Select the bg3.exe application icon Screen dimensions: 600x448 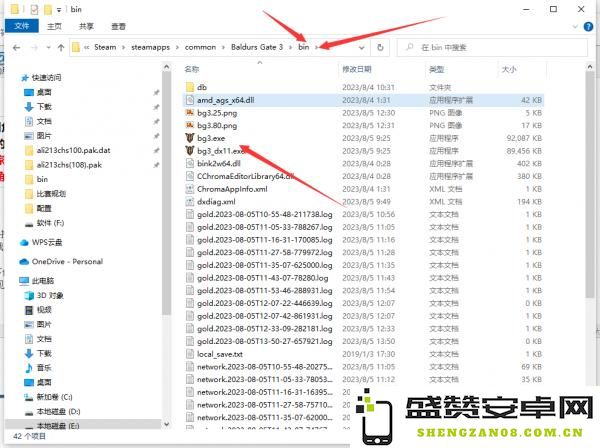point(190,138)
